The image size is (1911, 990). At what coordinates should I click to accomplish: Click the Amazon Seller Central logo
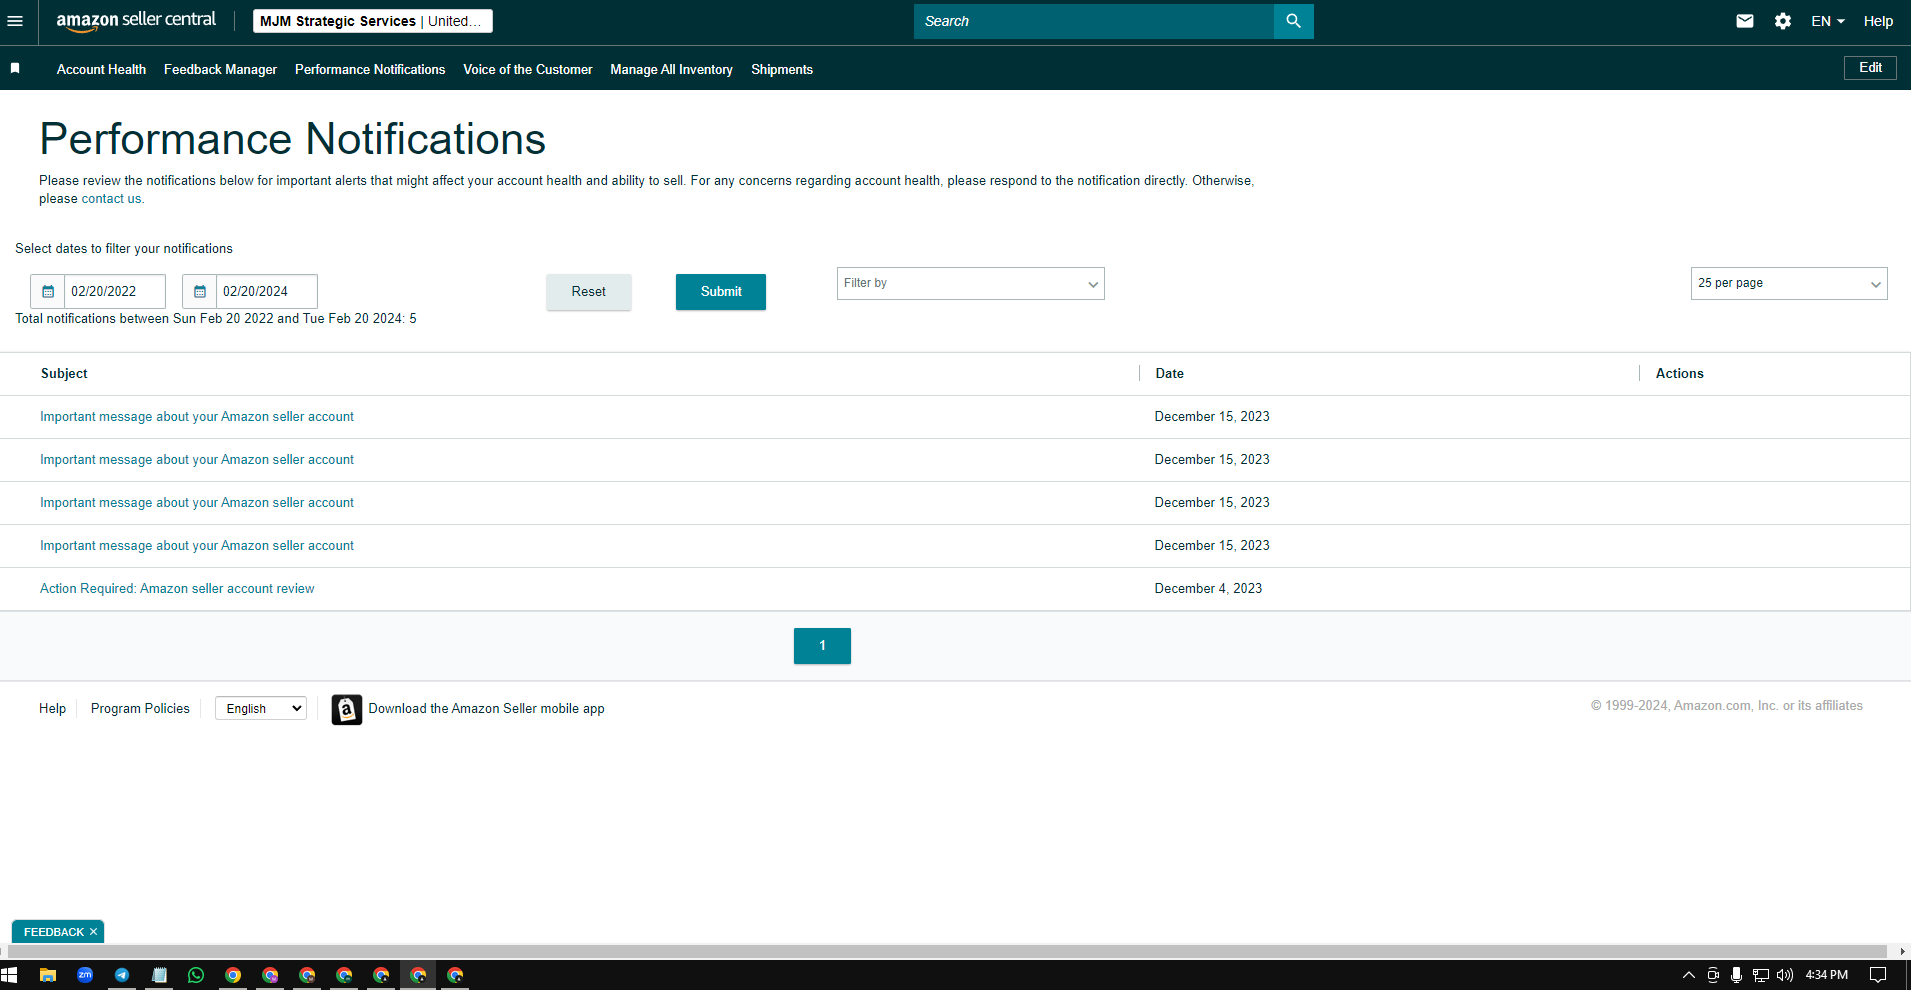click(x=136, y=20)
